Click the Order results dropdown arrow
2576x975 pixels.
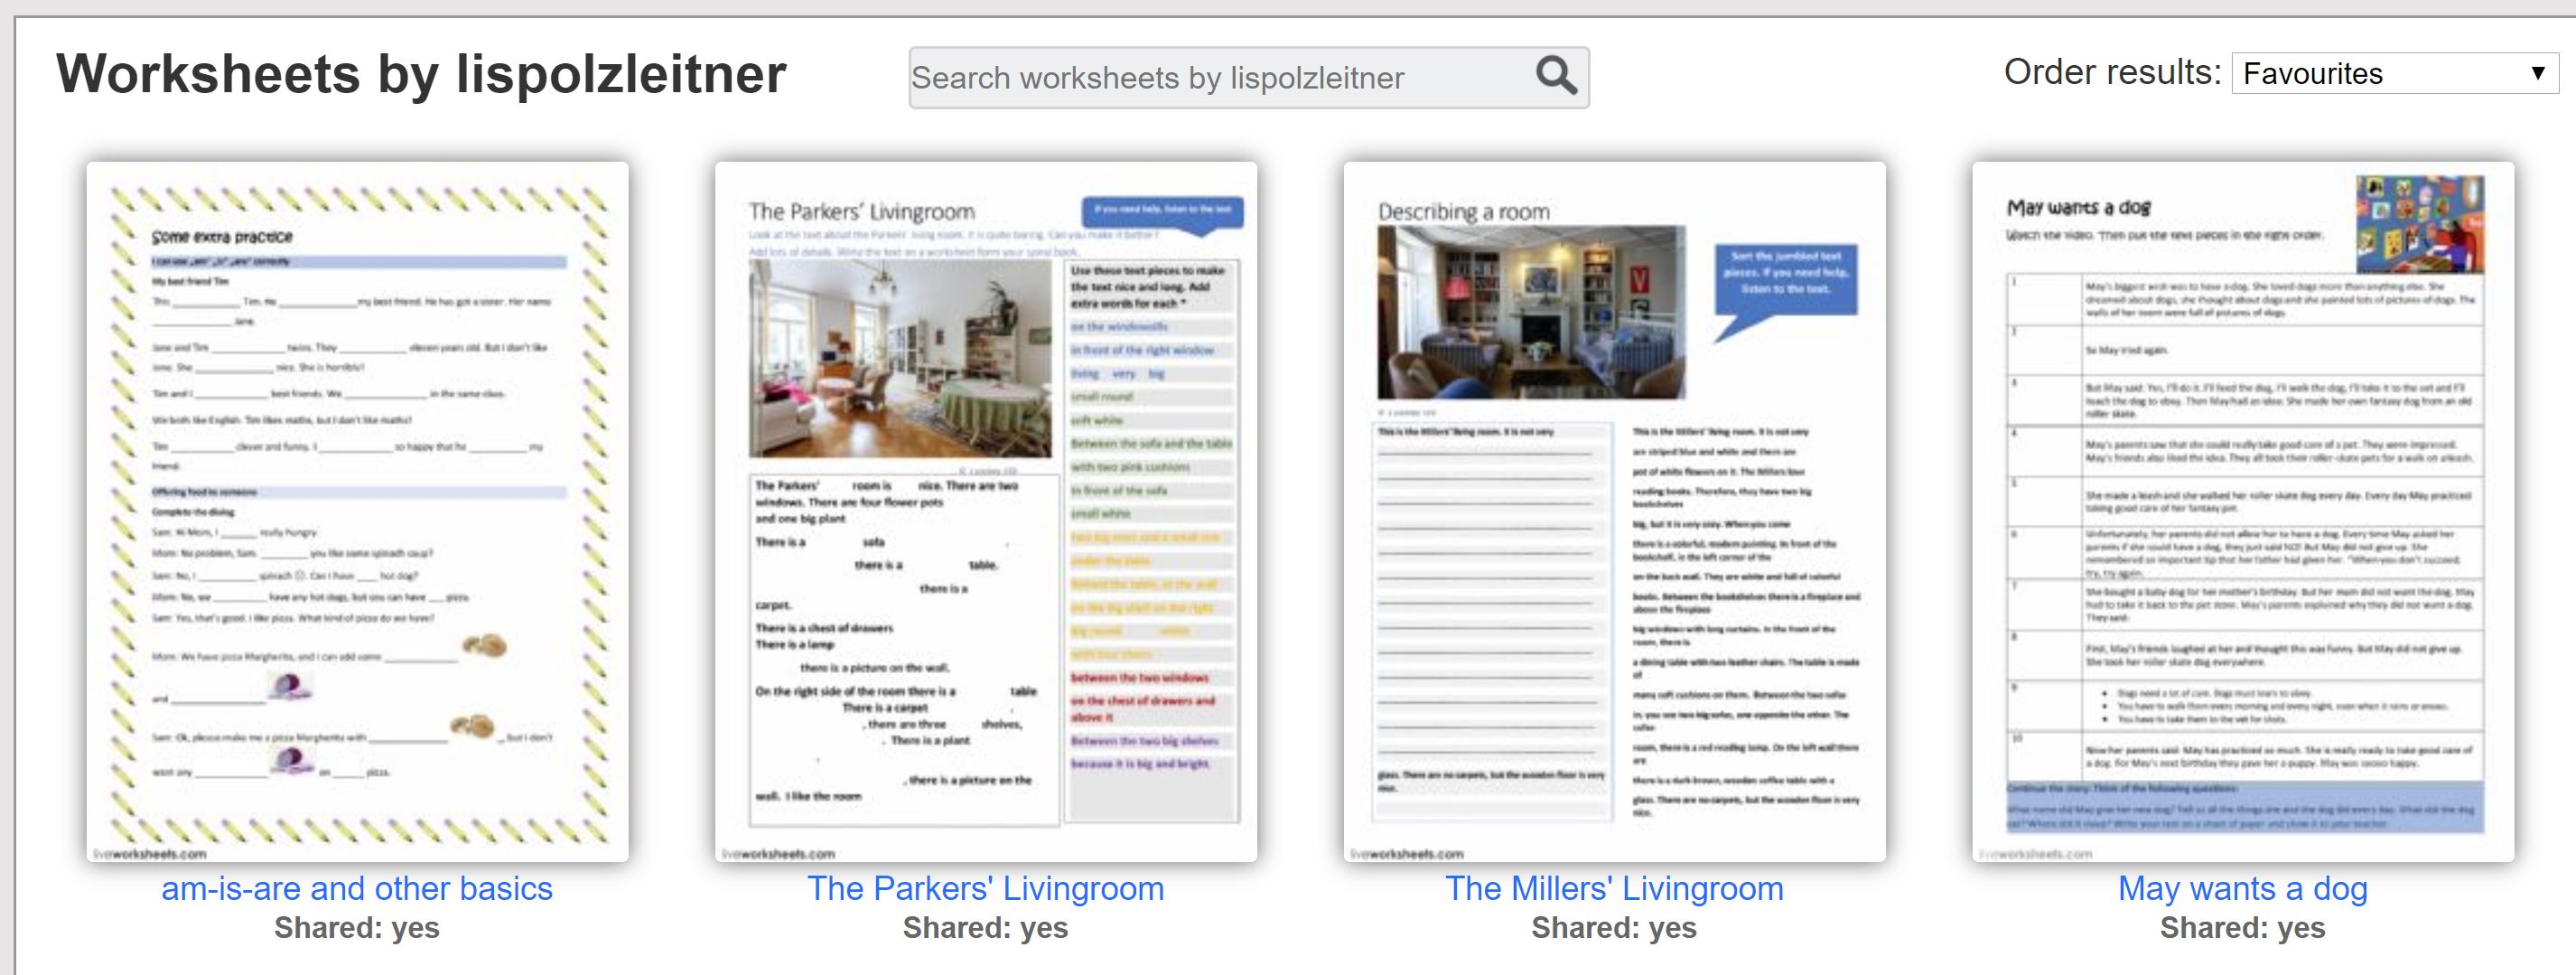tap(2537, 73)
